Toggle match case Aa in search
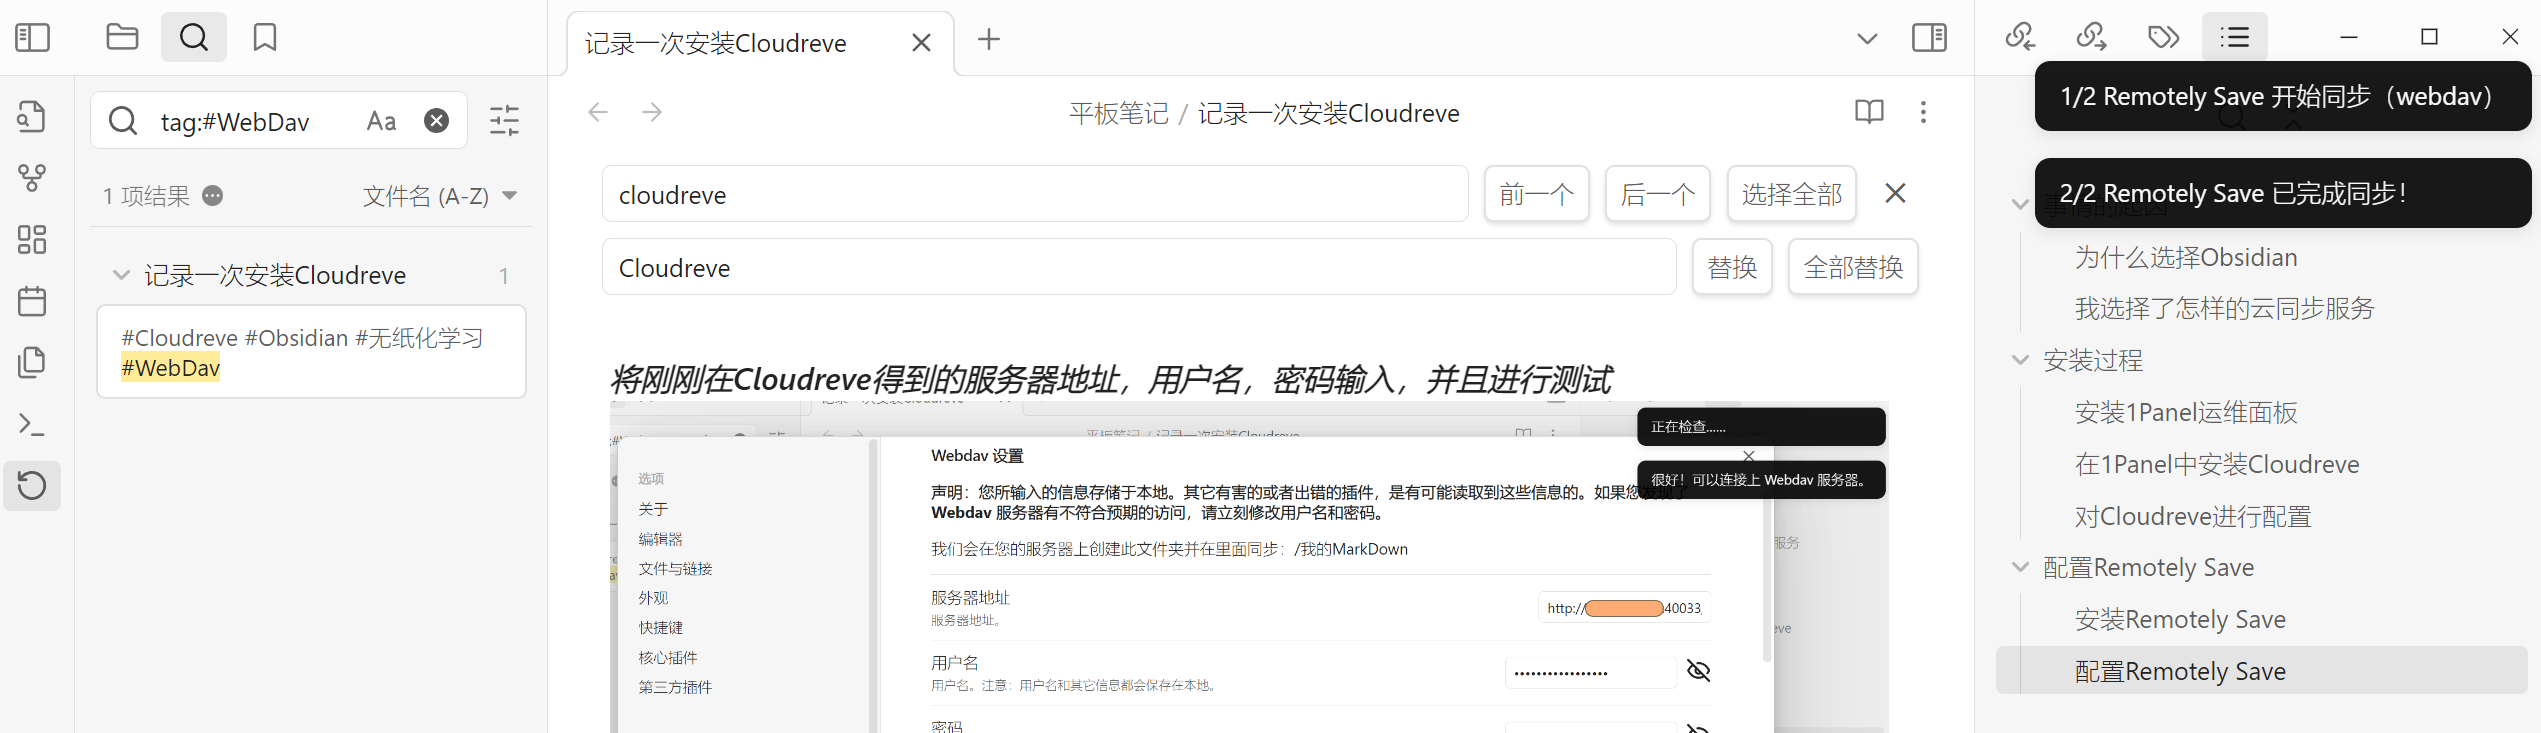 381,121
